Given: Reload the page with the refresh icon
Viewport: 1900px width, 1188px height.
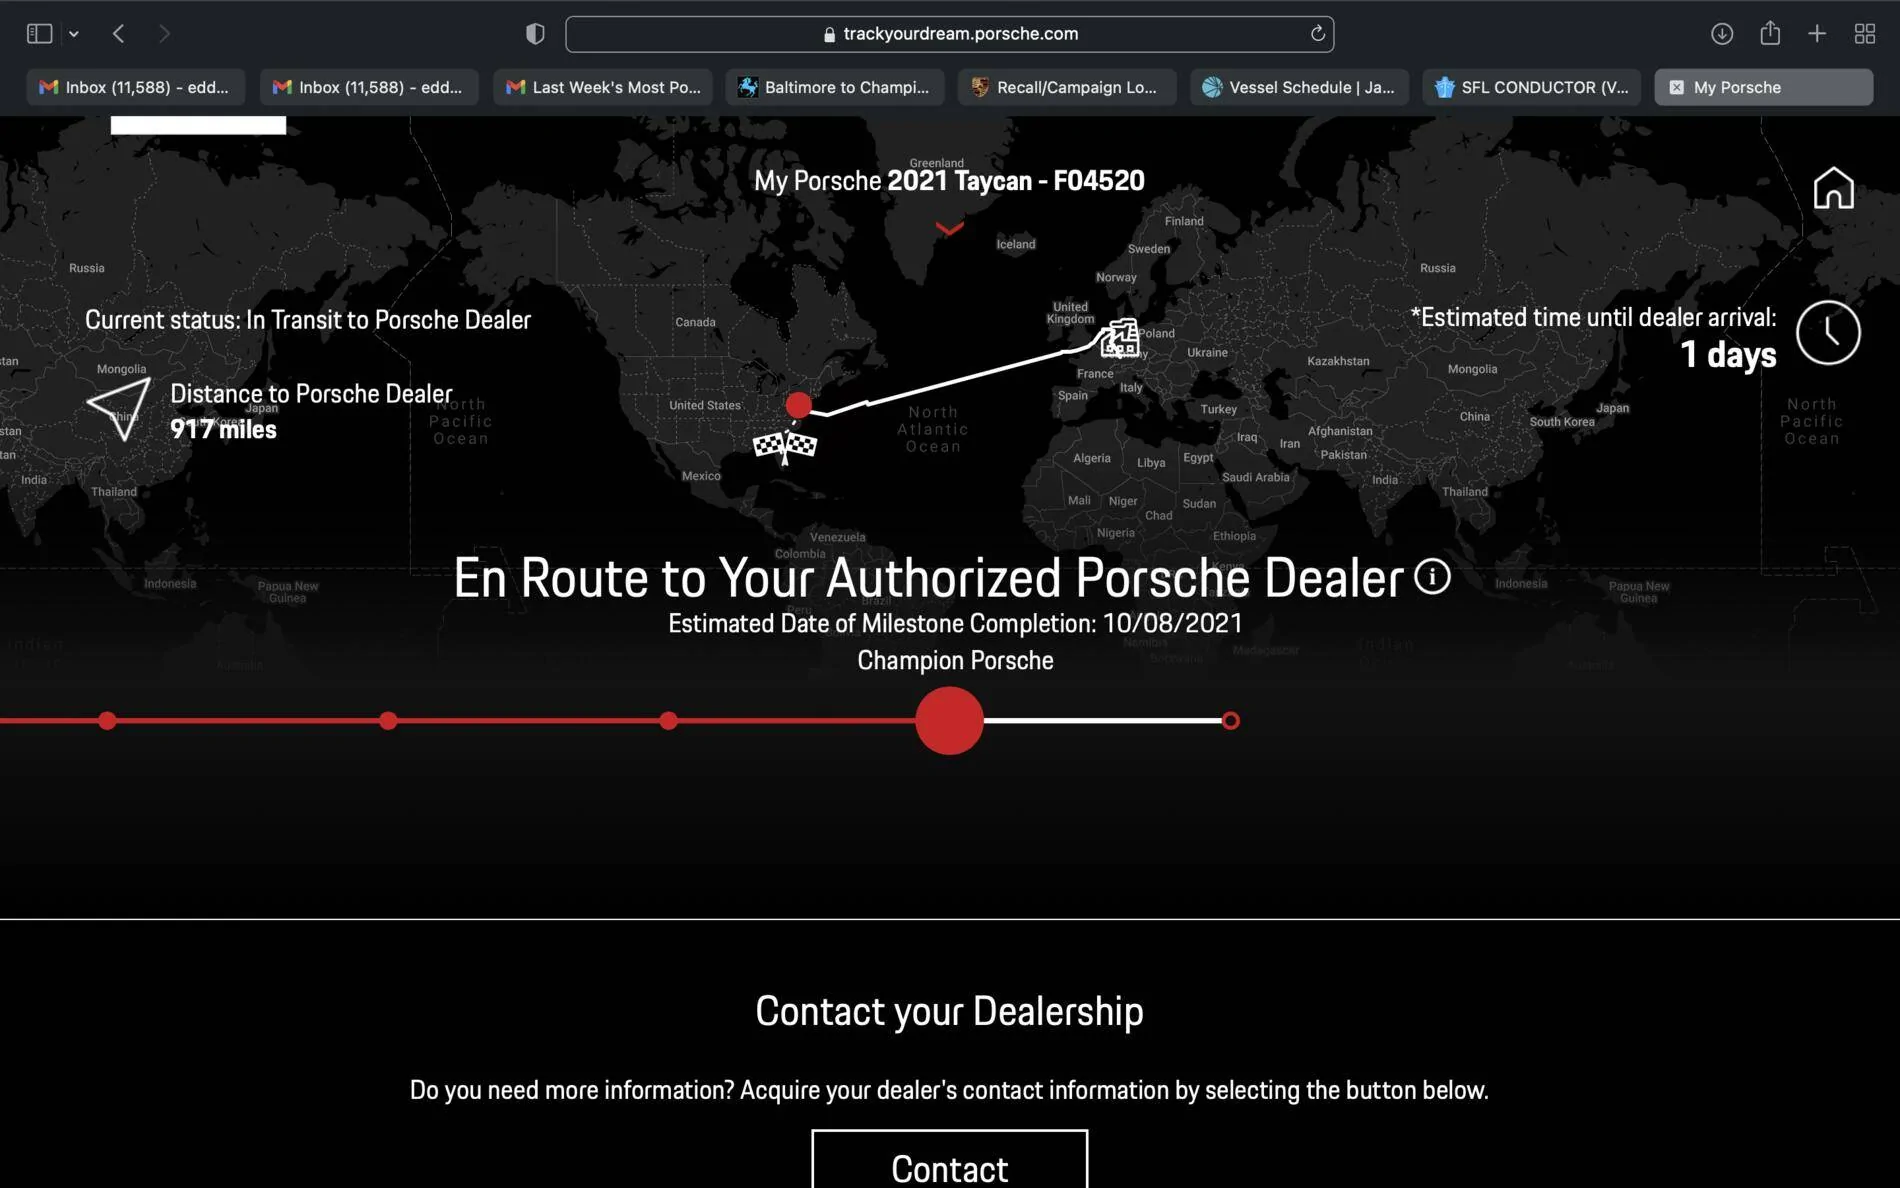Looking at the screenshot, I should 1317,34.
